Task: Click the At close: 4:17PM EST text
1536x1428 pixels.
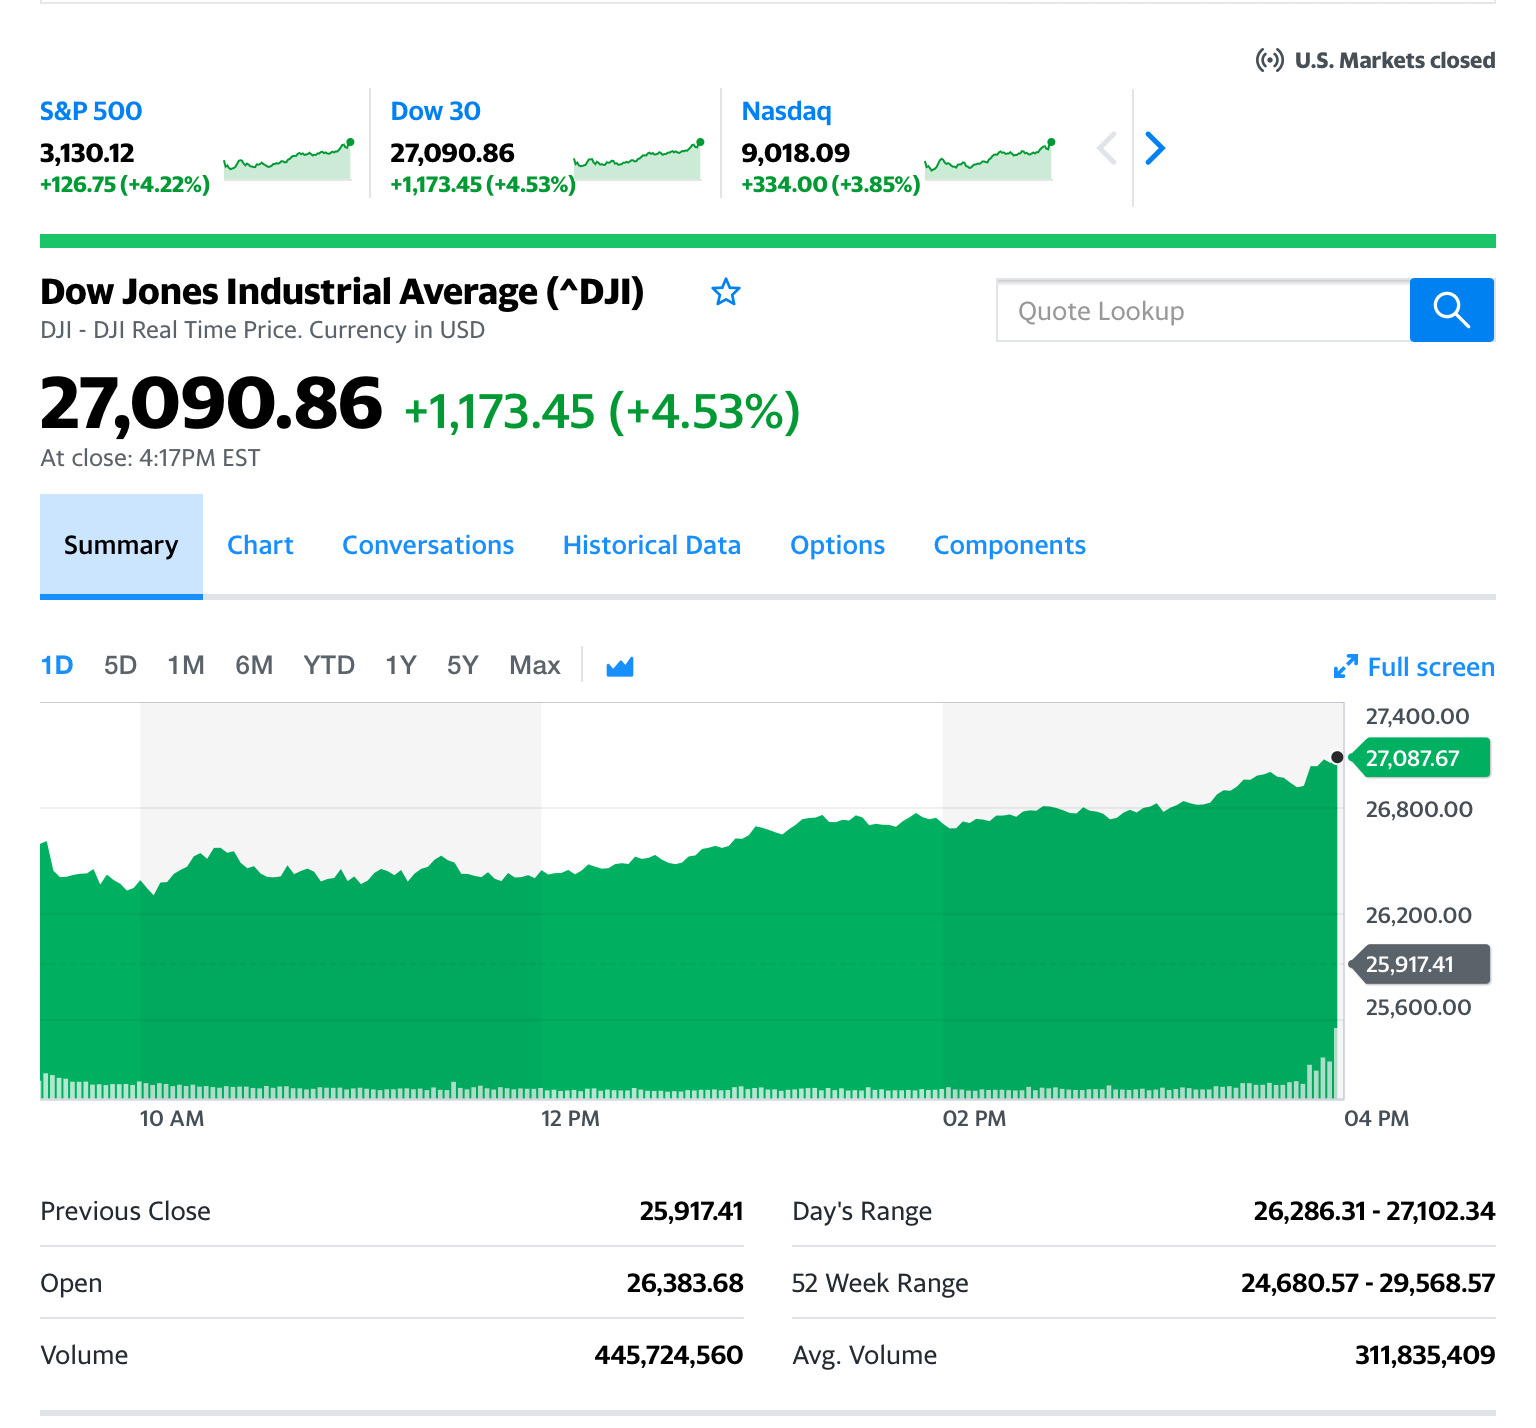Action: [x=150, y=458]
